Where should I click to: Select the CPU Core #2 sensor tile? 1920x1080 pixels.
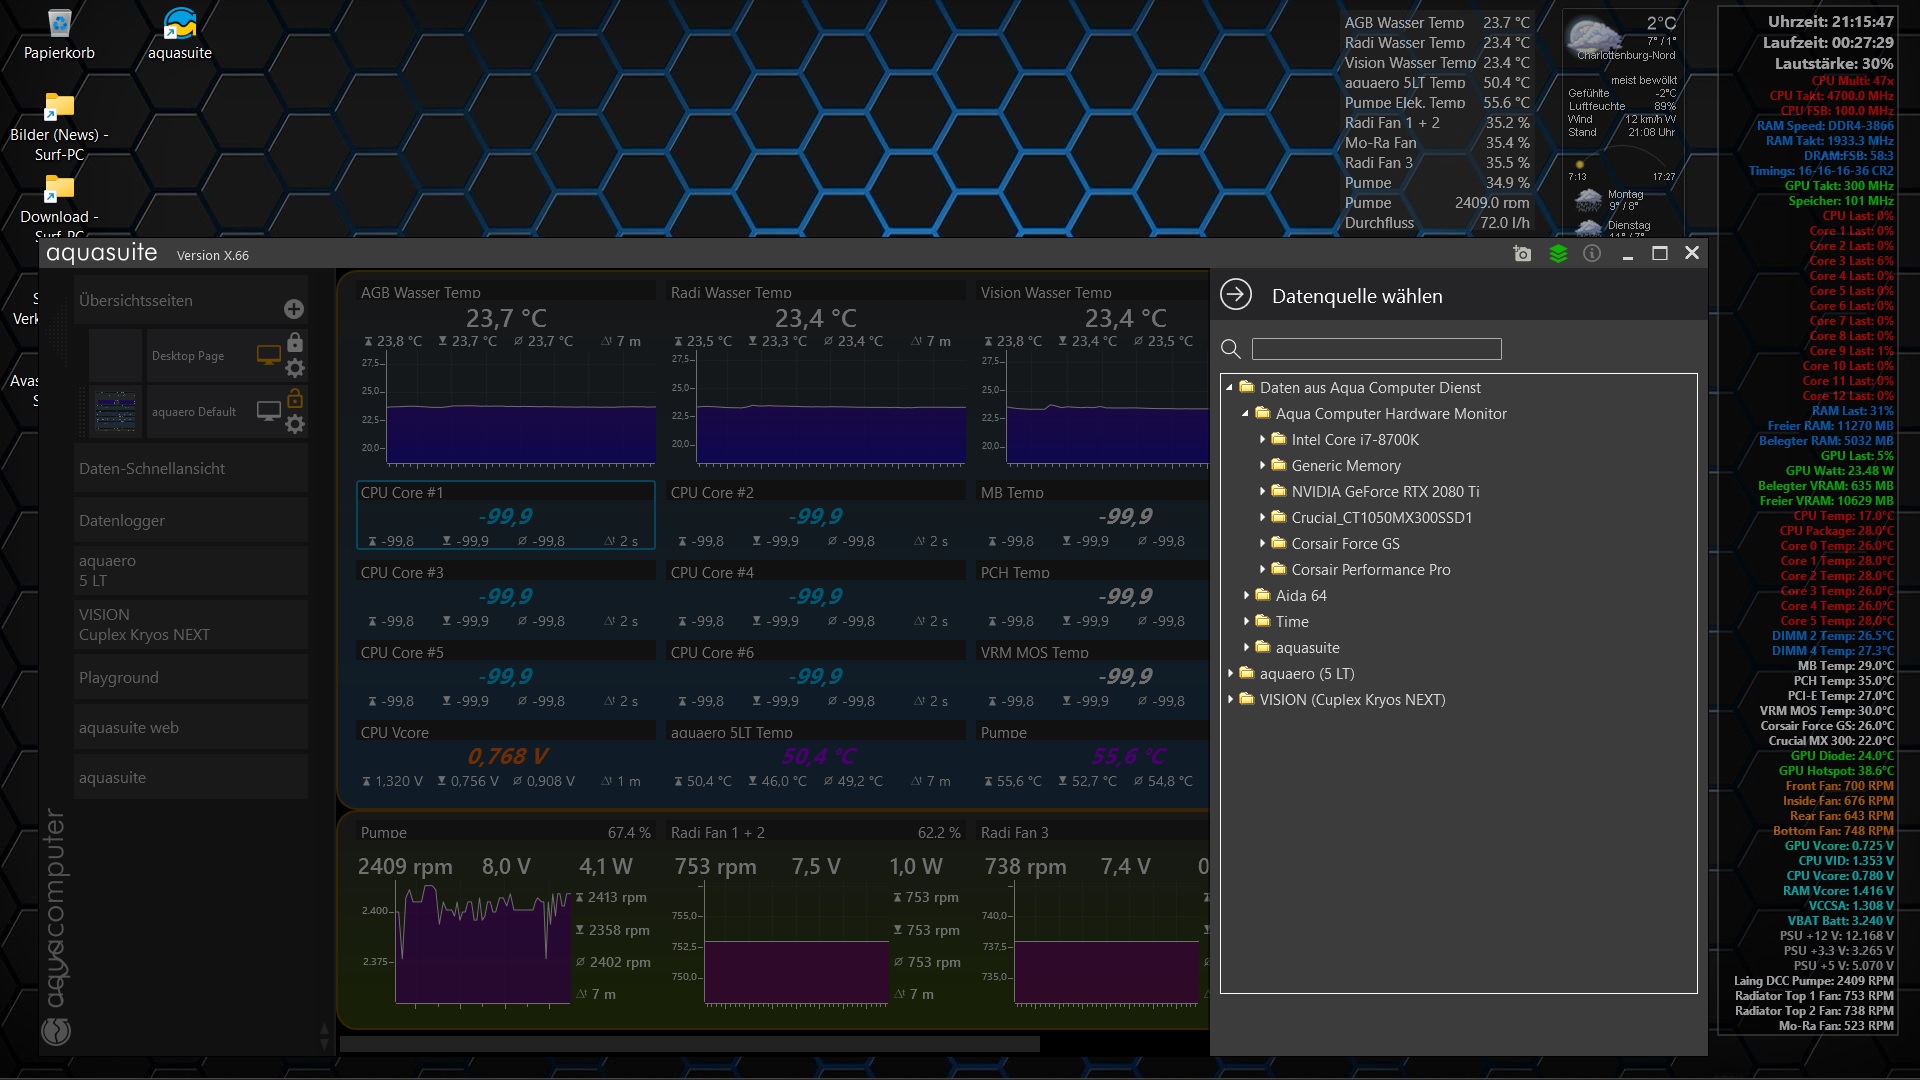click(816, 516)
